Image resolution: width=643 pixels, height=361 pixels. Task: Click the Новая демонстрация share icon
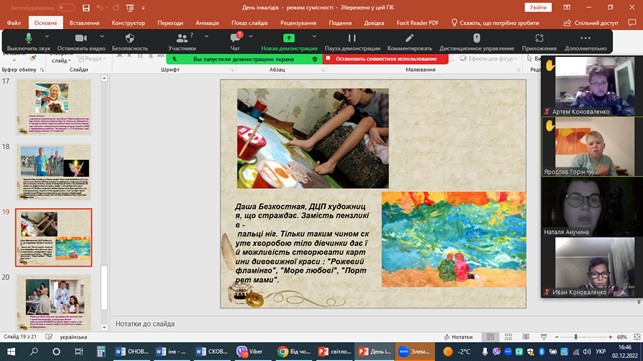coord(289,38)
